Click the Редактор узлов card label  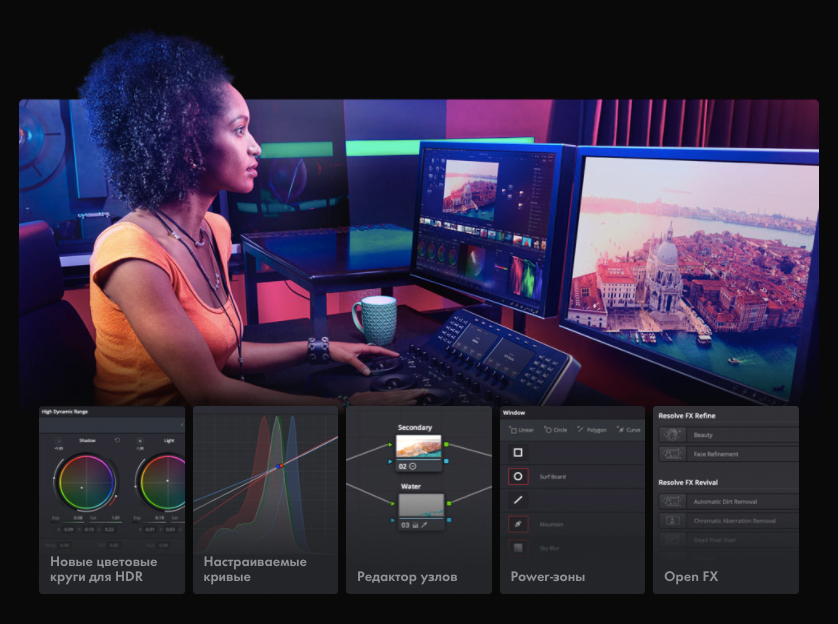pyautogui.click(x=407, y=577)
